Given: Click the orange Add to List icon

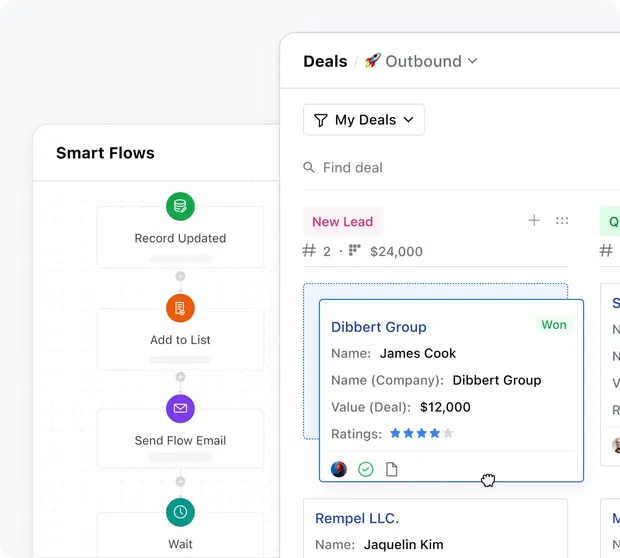Looking at the screenshot, I should coord(180,308).
